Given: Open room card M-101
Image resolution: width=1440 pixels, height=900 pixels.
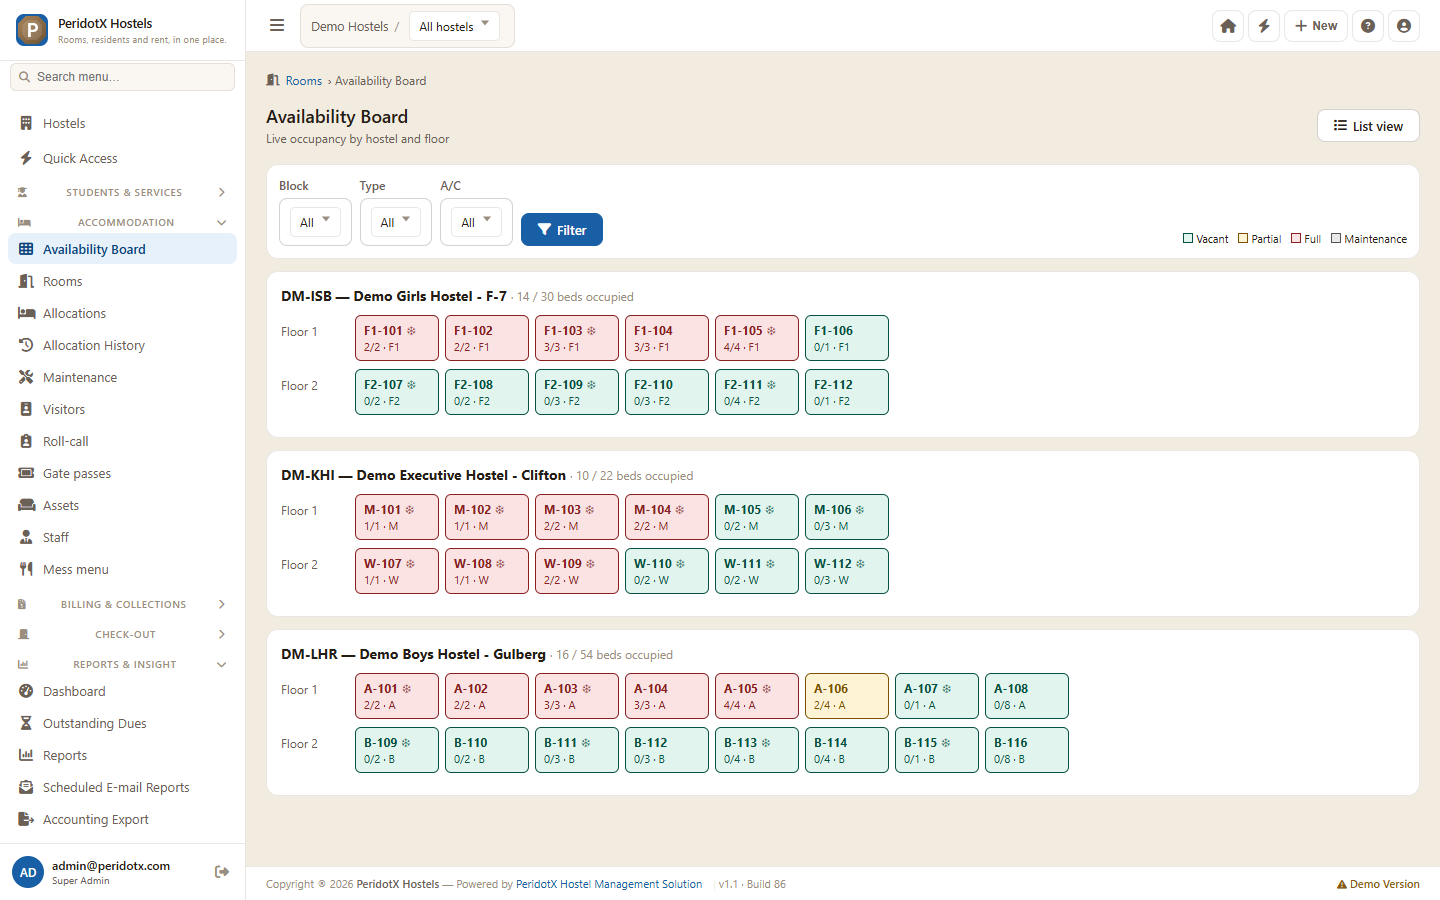Looking at the screenshot, I should click(397, 517).
